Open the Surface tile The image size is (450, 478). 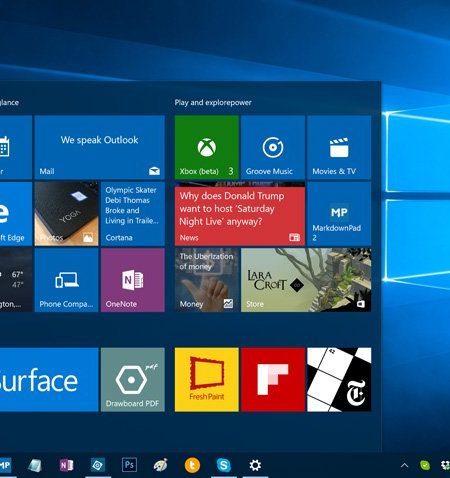pyautogui.click(x=49, y=380)
